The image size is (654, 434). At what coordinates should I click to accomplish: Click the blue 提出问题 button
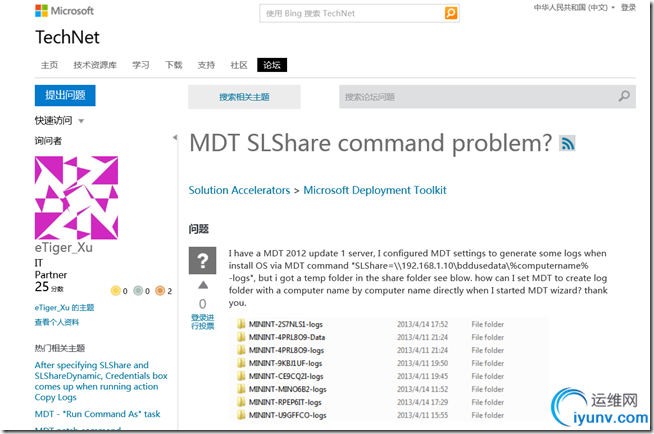coord(65,95)
